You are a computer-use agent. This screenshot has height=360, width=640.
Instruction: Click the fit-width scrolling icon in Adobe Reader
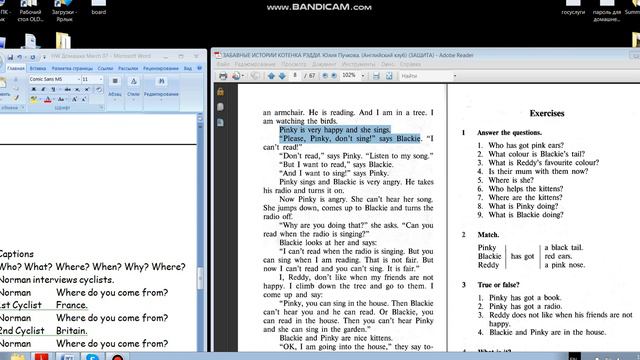coord(376,76)
